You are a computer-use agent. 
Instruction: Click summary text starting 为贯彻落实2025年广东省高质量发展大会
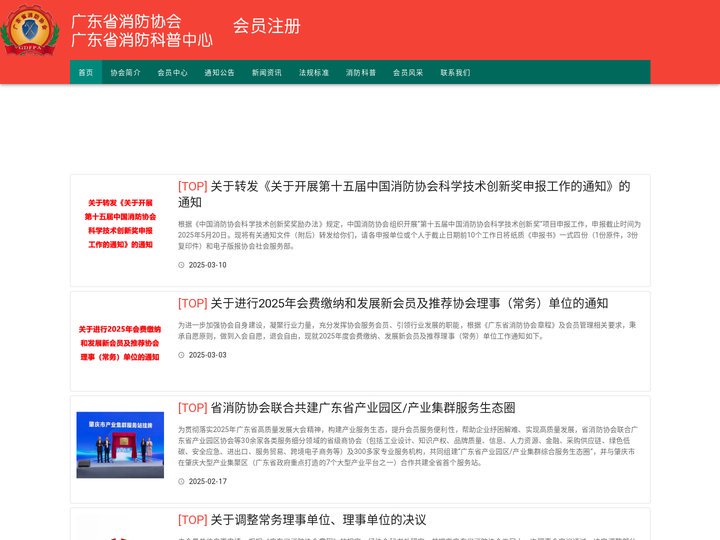pos(408,446)
